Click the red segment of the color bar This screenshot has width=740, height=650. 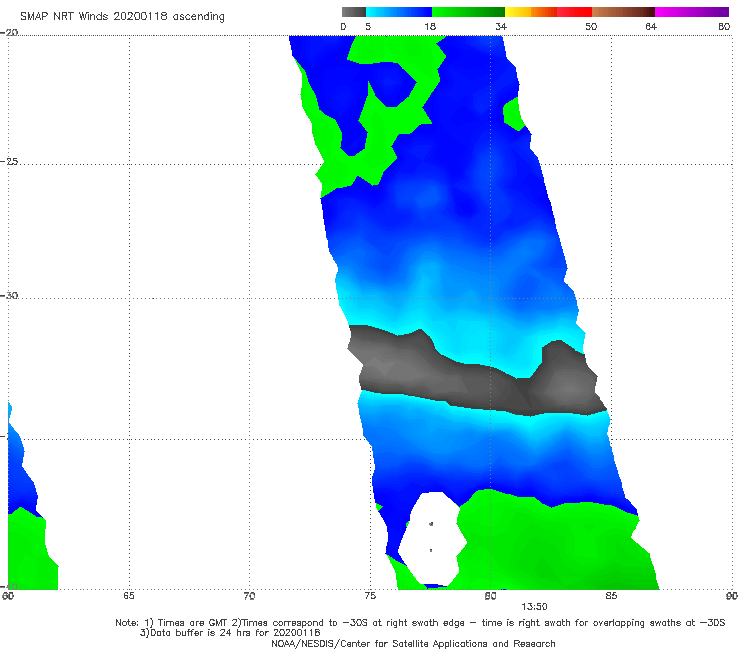coord(574,12)
